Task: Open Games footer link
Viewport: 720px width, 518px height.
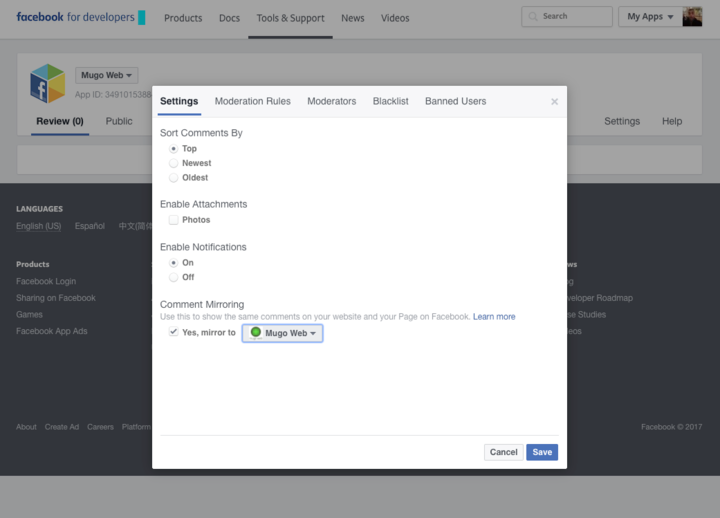Action: [29, 315]
